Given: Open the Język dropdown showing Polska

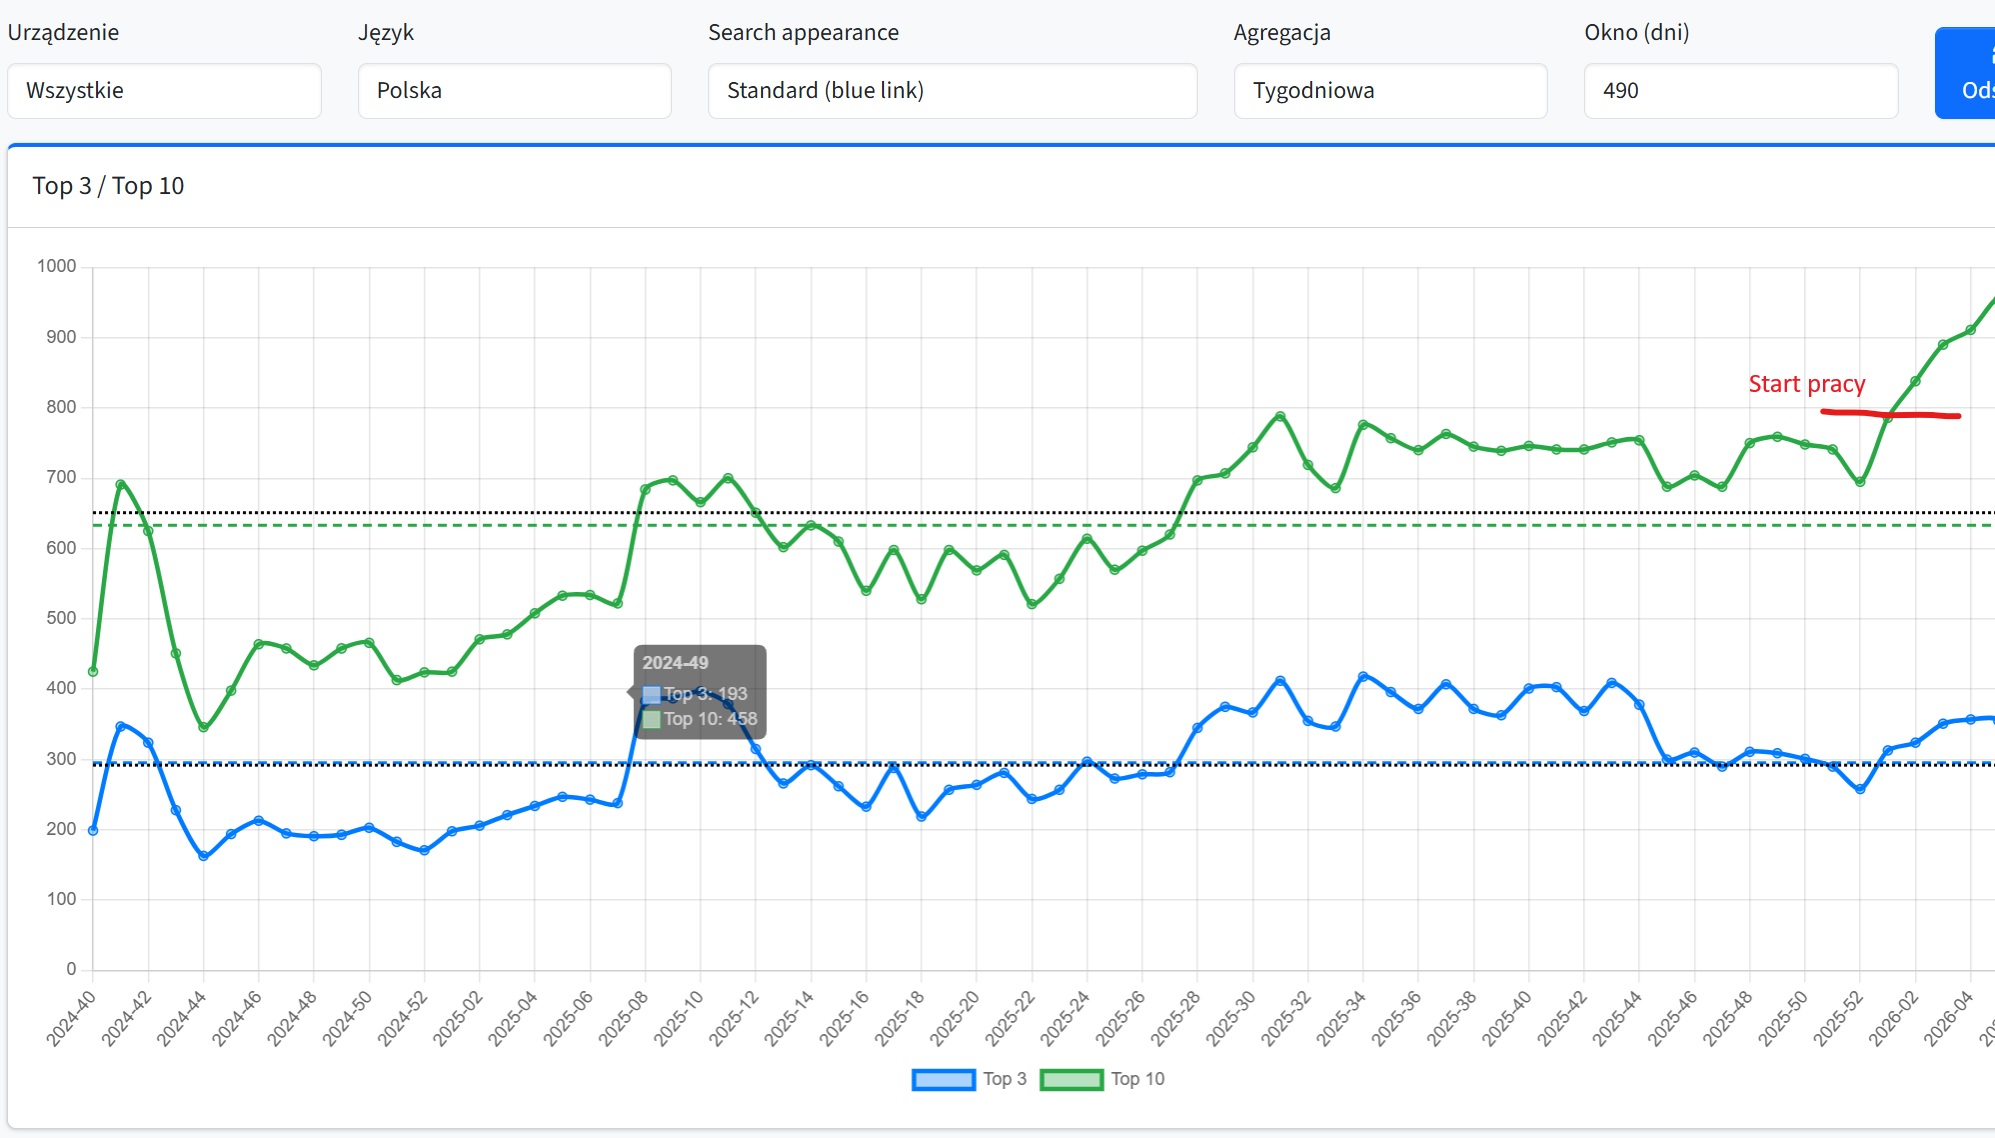Looking at the screenshot, I should [x=514, y=91].
